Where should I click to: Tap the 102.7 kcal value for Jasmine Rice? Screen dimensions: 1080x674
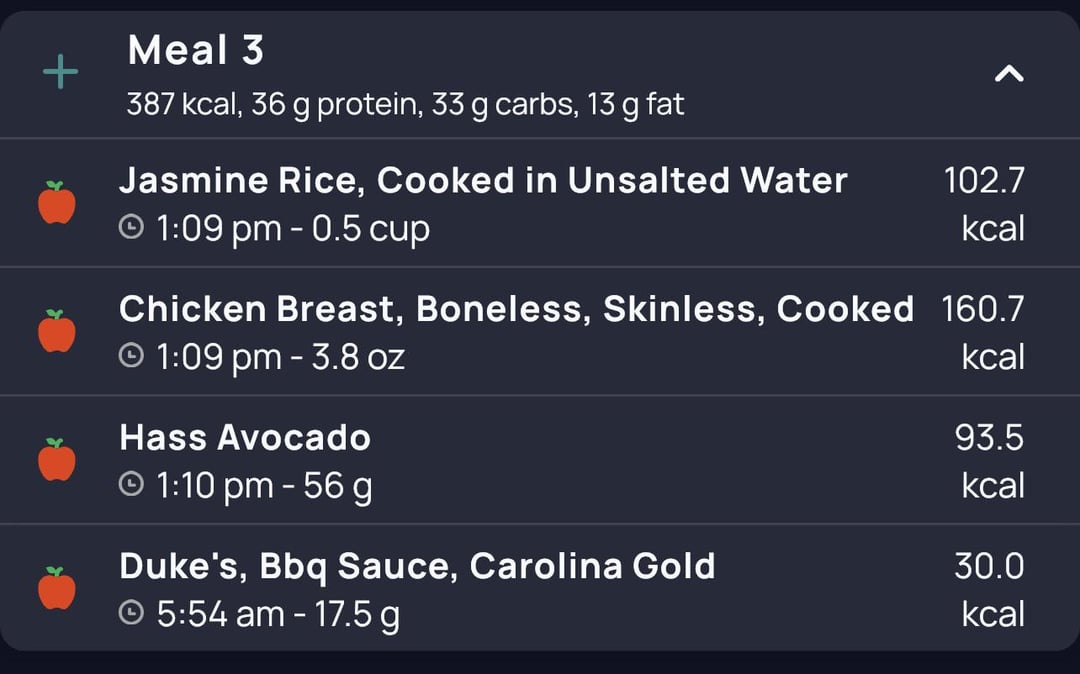click(x=984, y=204)
